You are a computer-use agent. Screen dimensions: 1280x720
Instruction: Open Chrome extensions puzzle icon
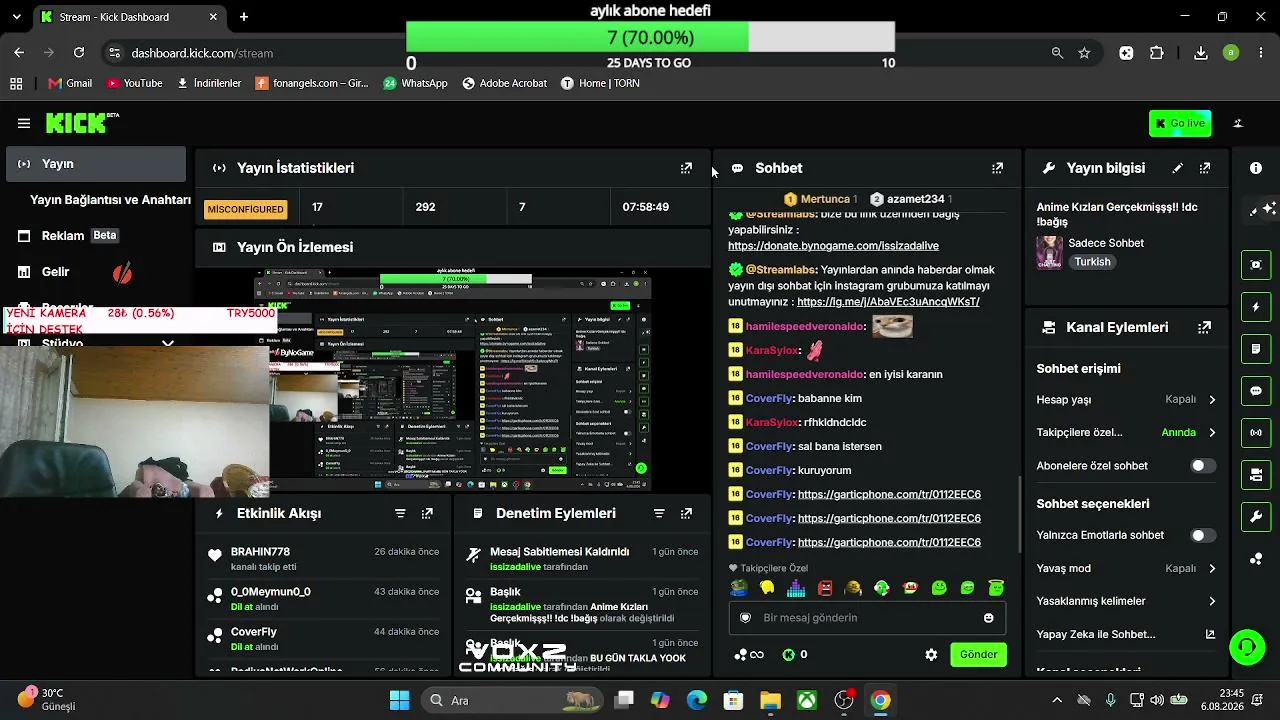coord(1157,53)
